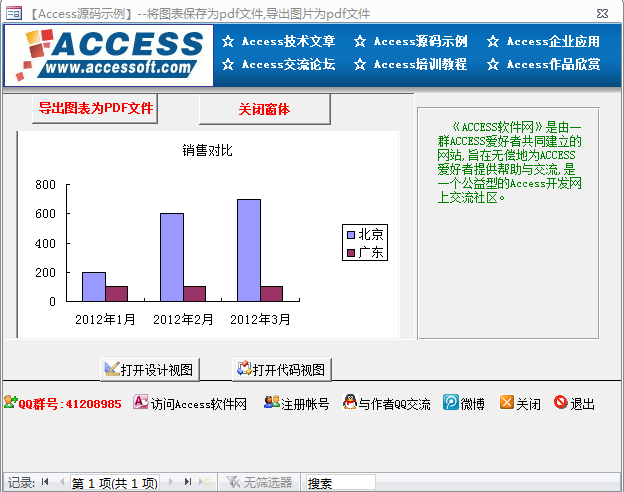Click the Access icon beside 访问Access软件网
Viewport: 624px width, 492px height.
(x=141, y=402)
